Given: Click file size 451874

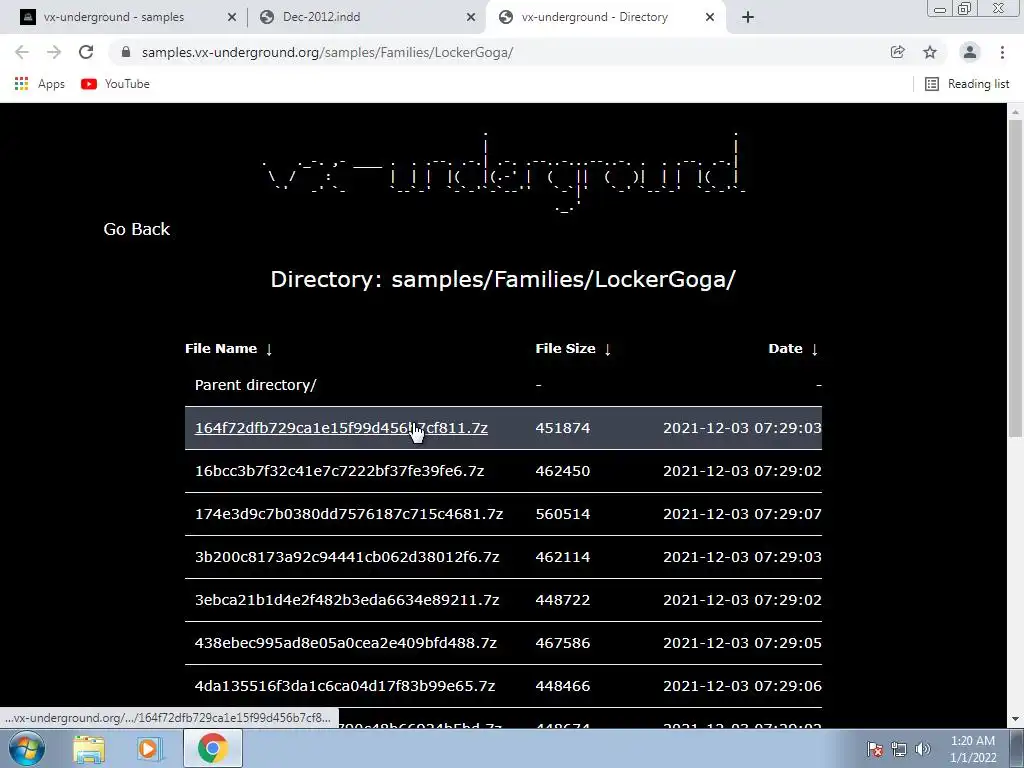Looking at the screenshot, I should [x=562, y=428].
